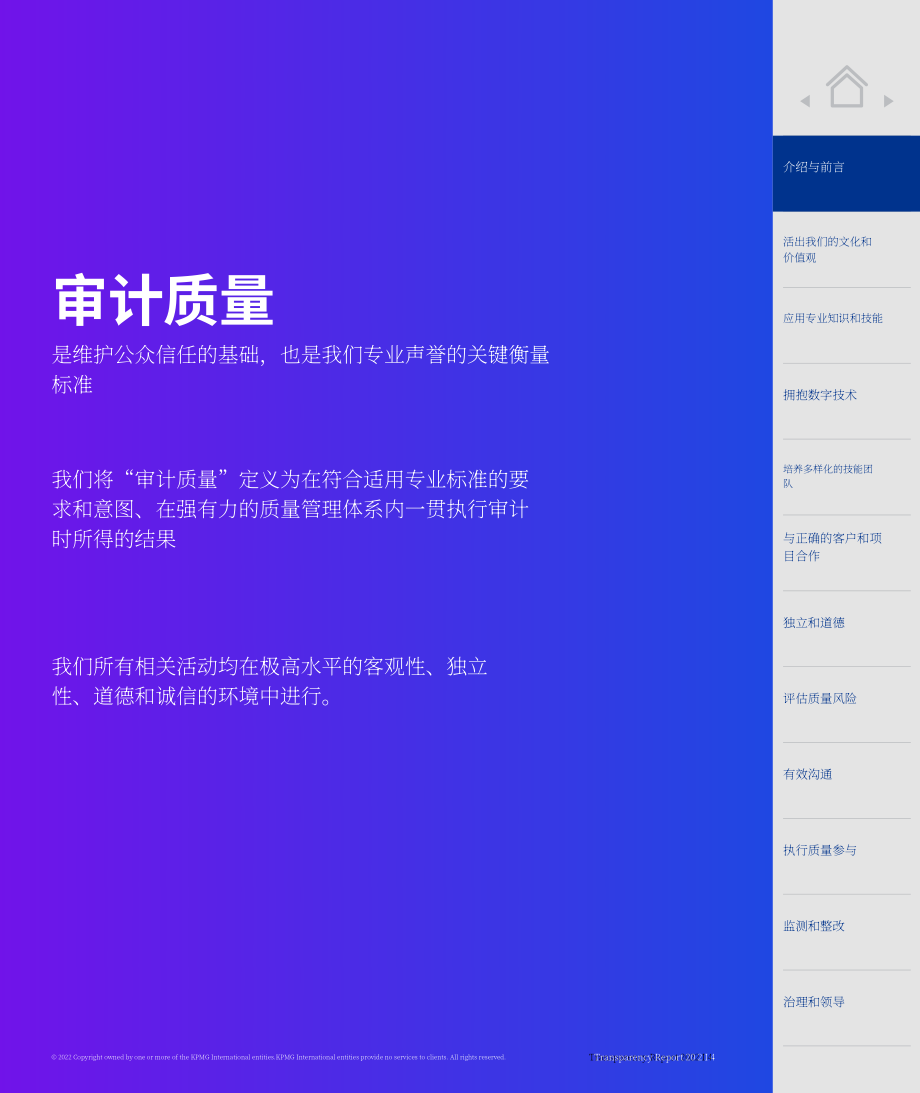This screenshot has height=1093, width=920.
Task: Open 执行质量参与 section
Action: coord(820,850)
